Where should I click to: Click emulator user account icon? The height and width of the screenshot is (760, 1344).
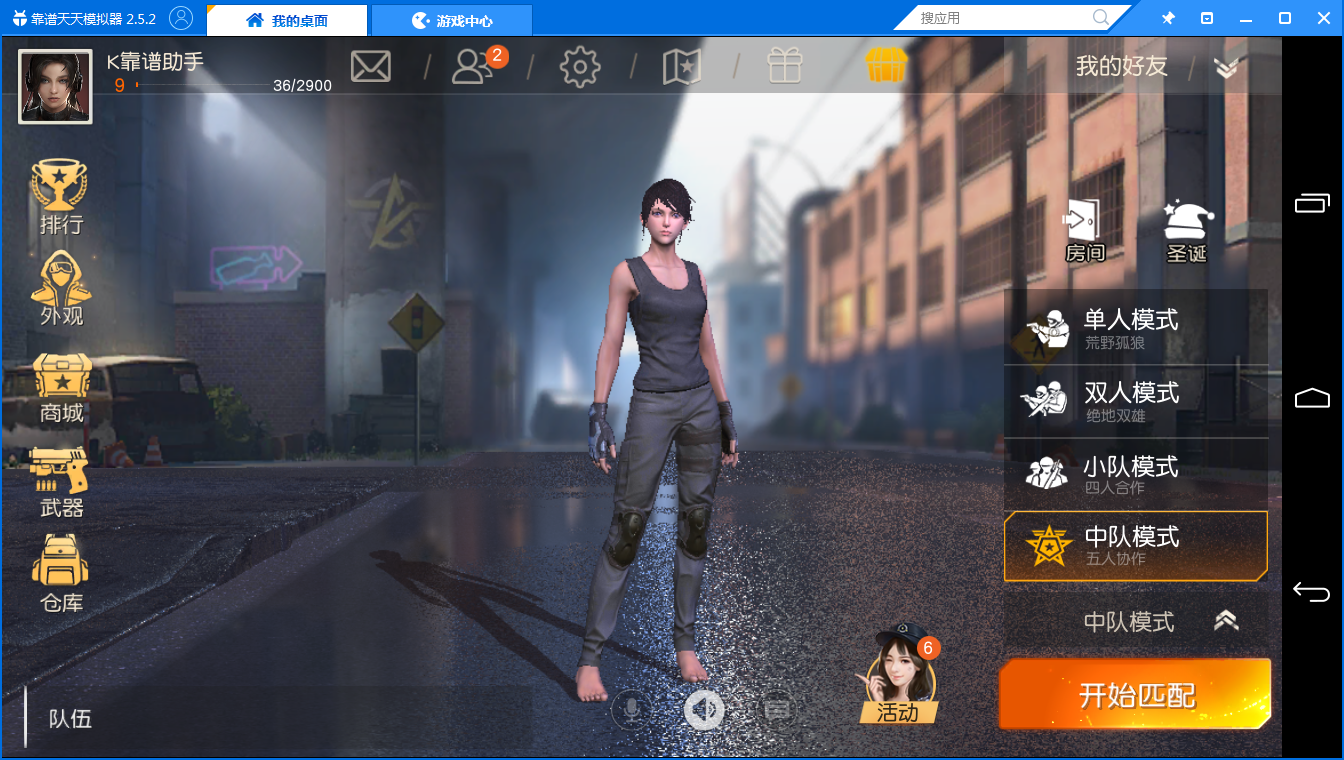click(181, 18)
